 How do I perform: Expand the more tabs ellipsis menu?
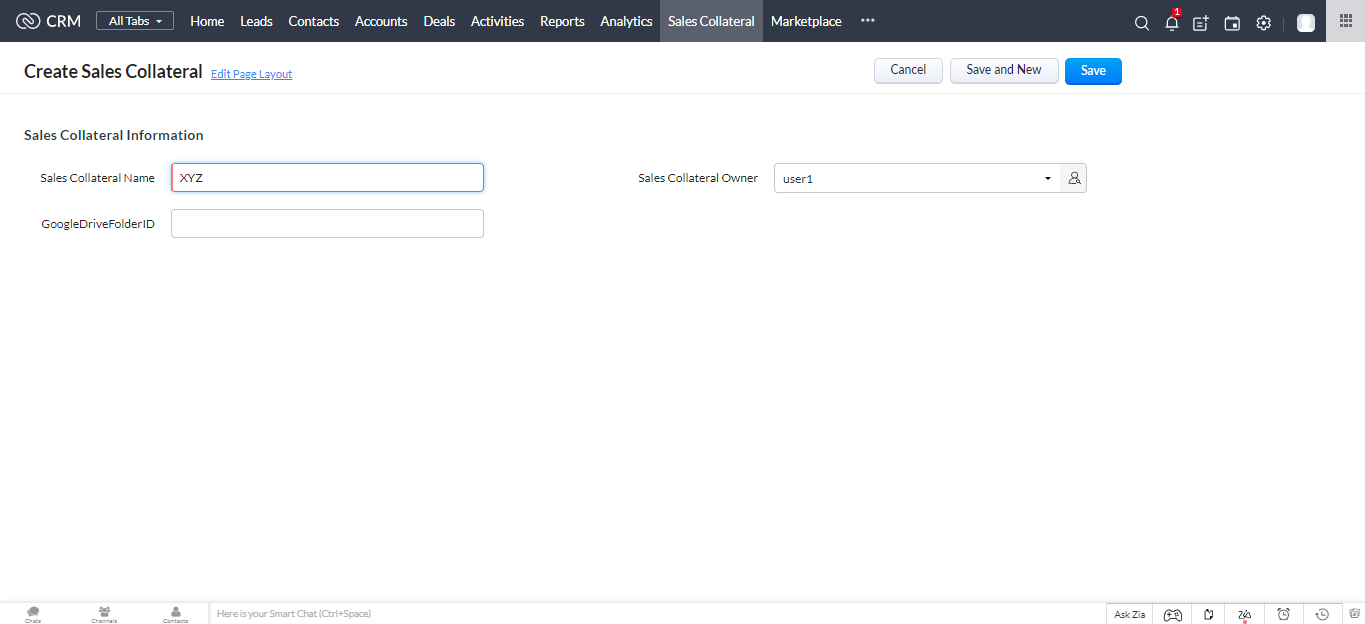click(867, 21)
